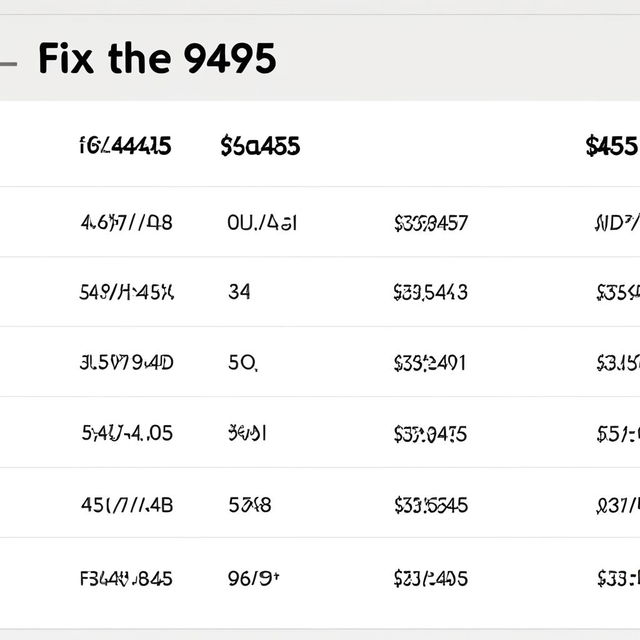
Task: Click the bold '$455' header value
Action: point(612,146)
